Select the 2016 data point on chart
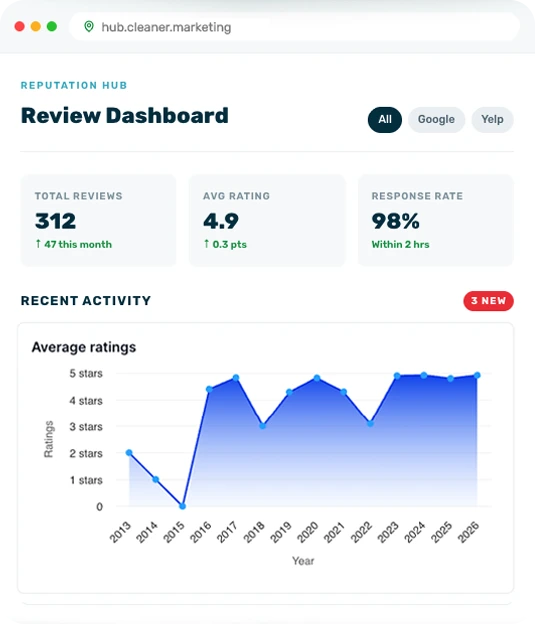535x624 pixels. pyautogui.click(x=209, y=389)
